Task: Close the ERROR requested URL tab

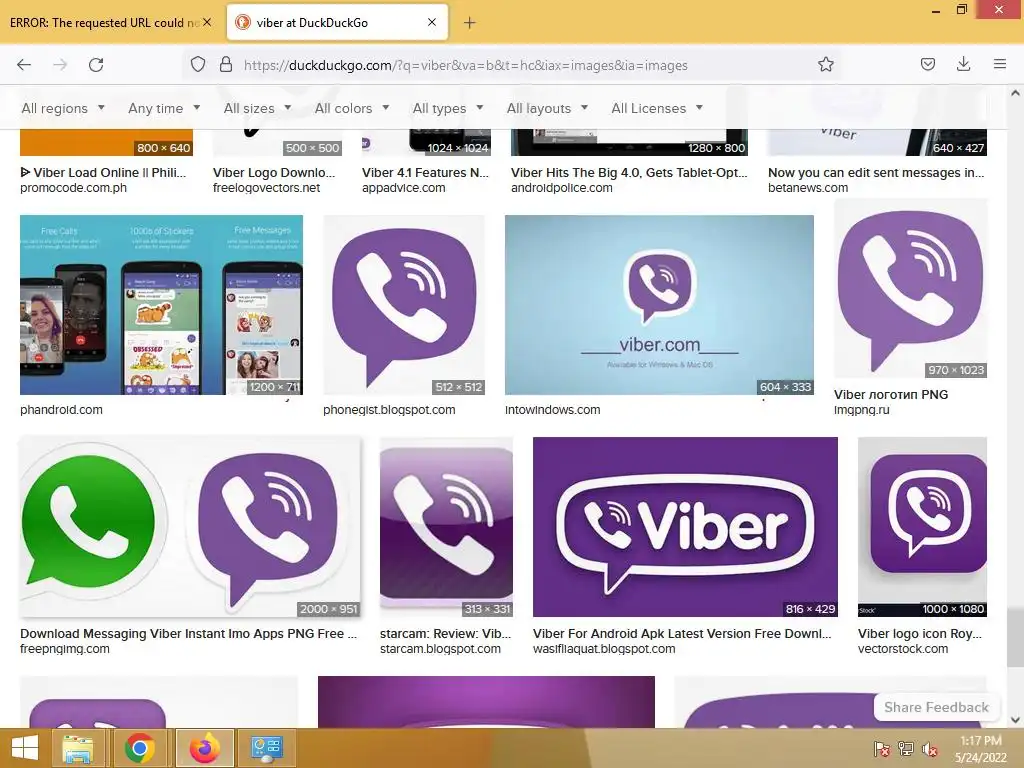Action: click(207, 22)
